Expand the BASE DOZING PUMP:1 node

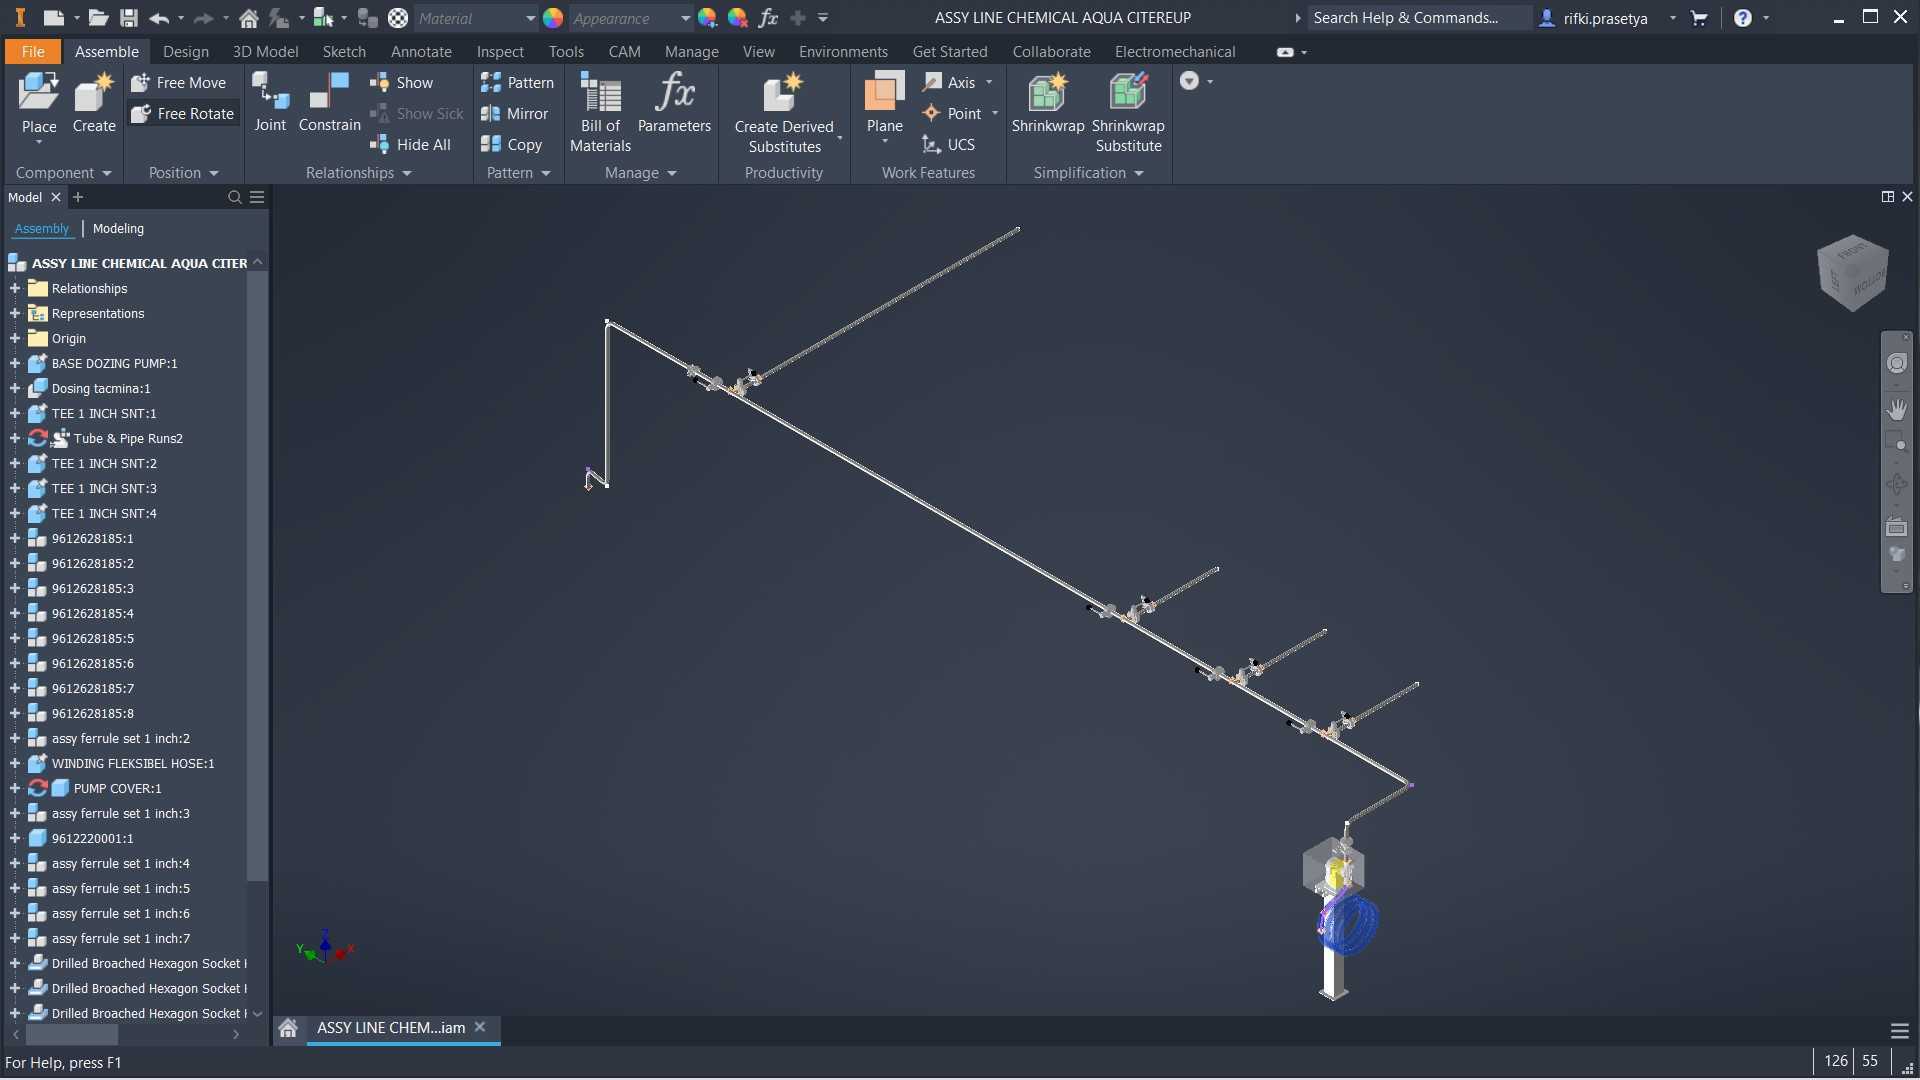(15, 364)
